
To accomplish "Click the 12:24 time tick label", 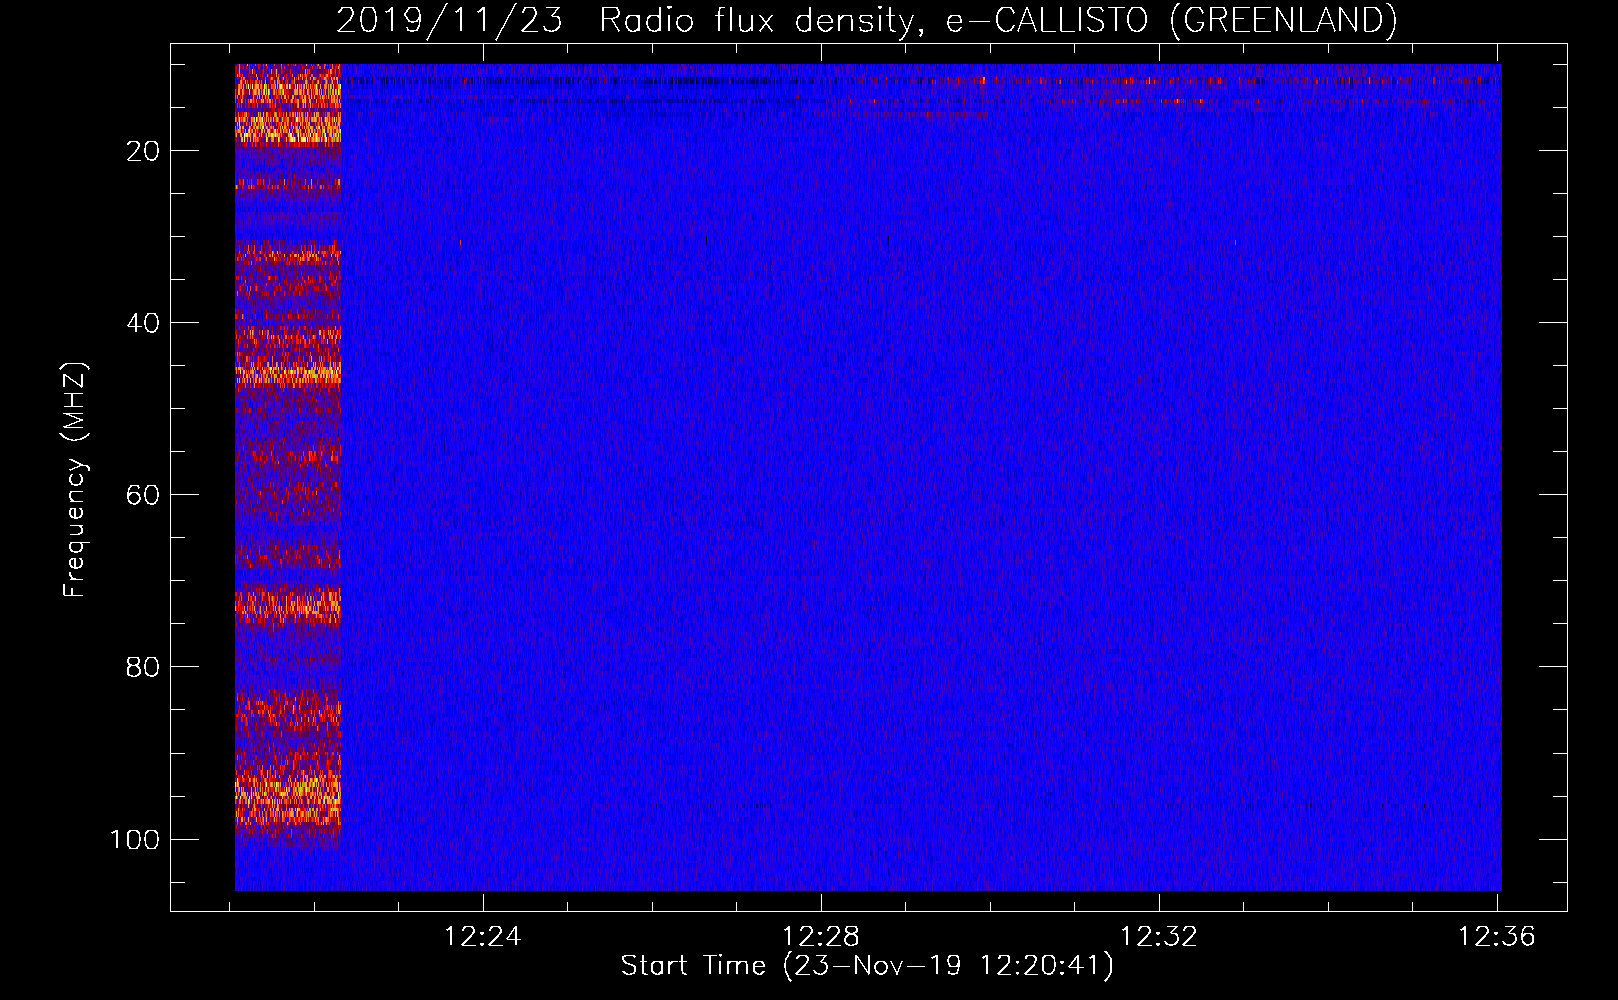I will [x=483, y=937].
